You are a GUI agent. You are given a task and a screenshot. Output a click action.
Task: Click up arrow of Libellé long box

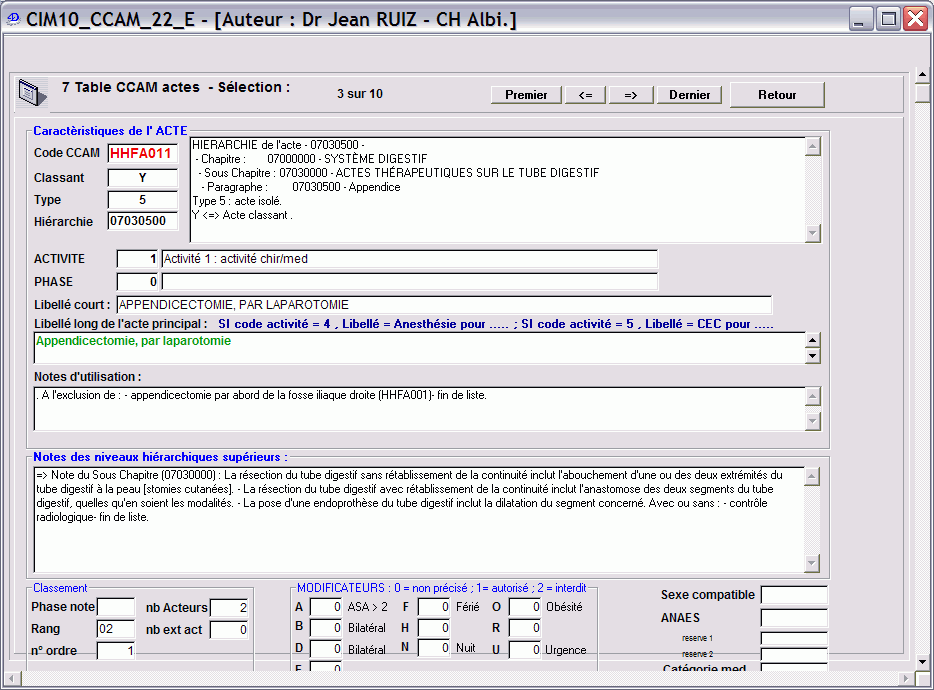[812, 340]
